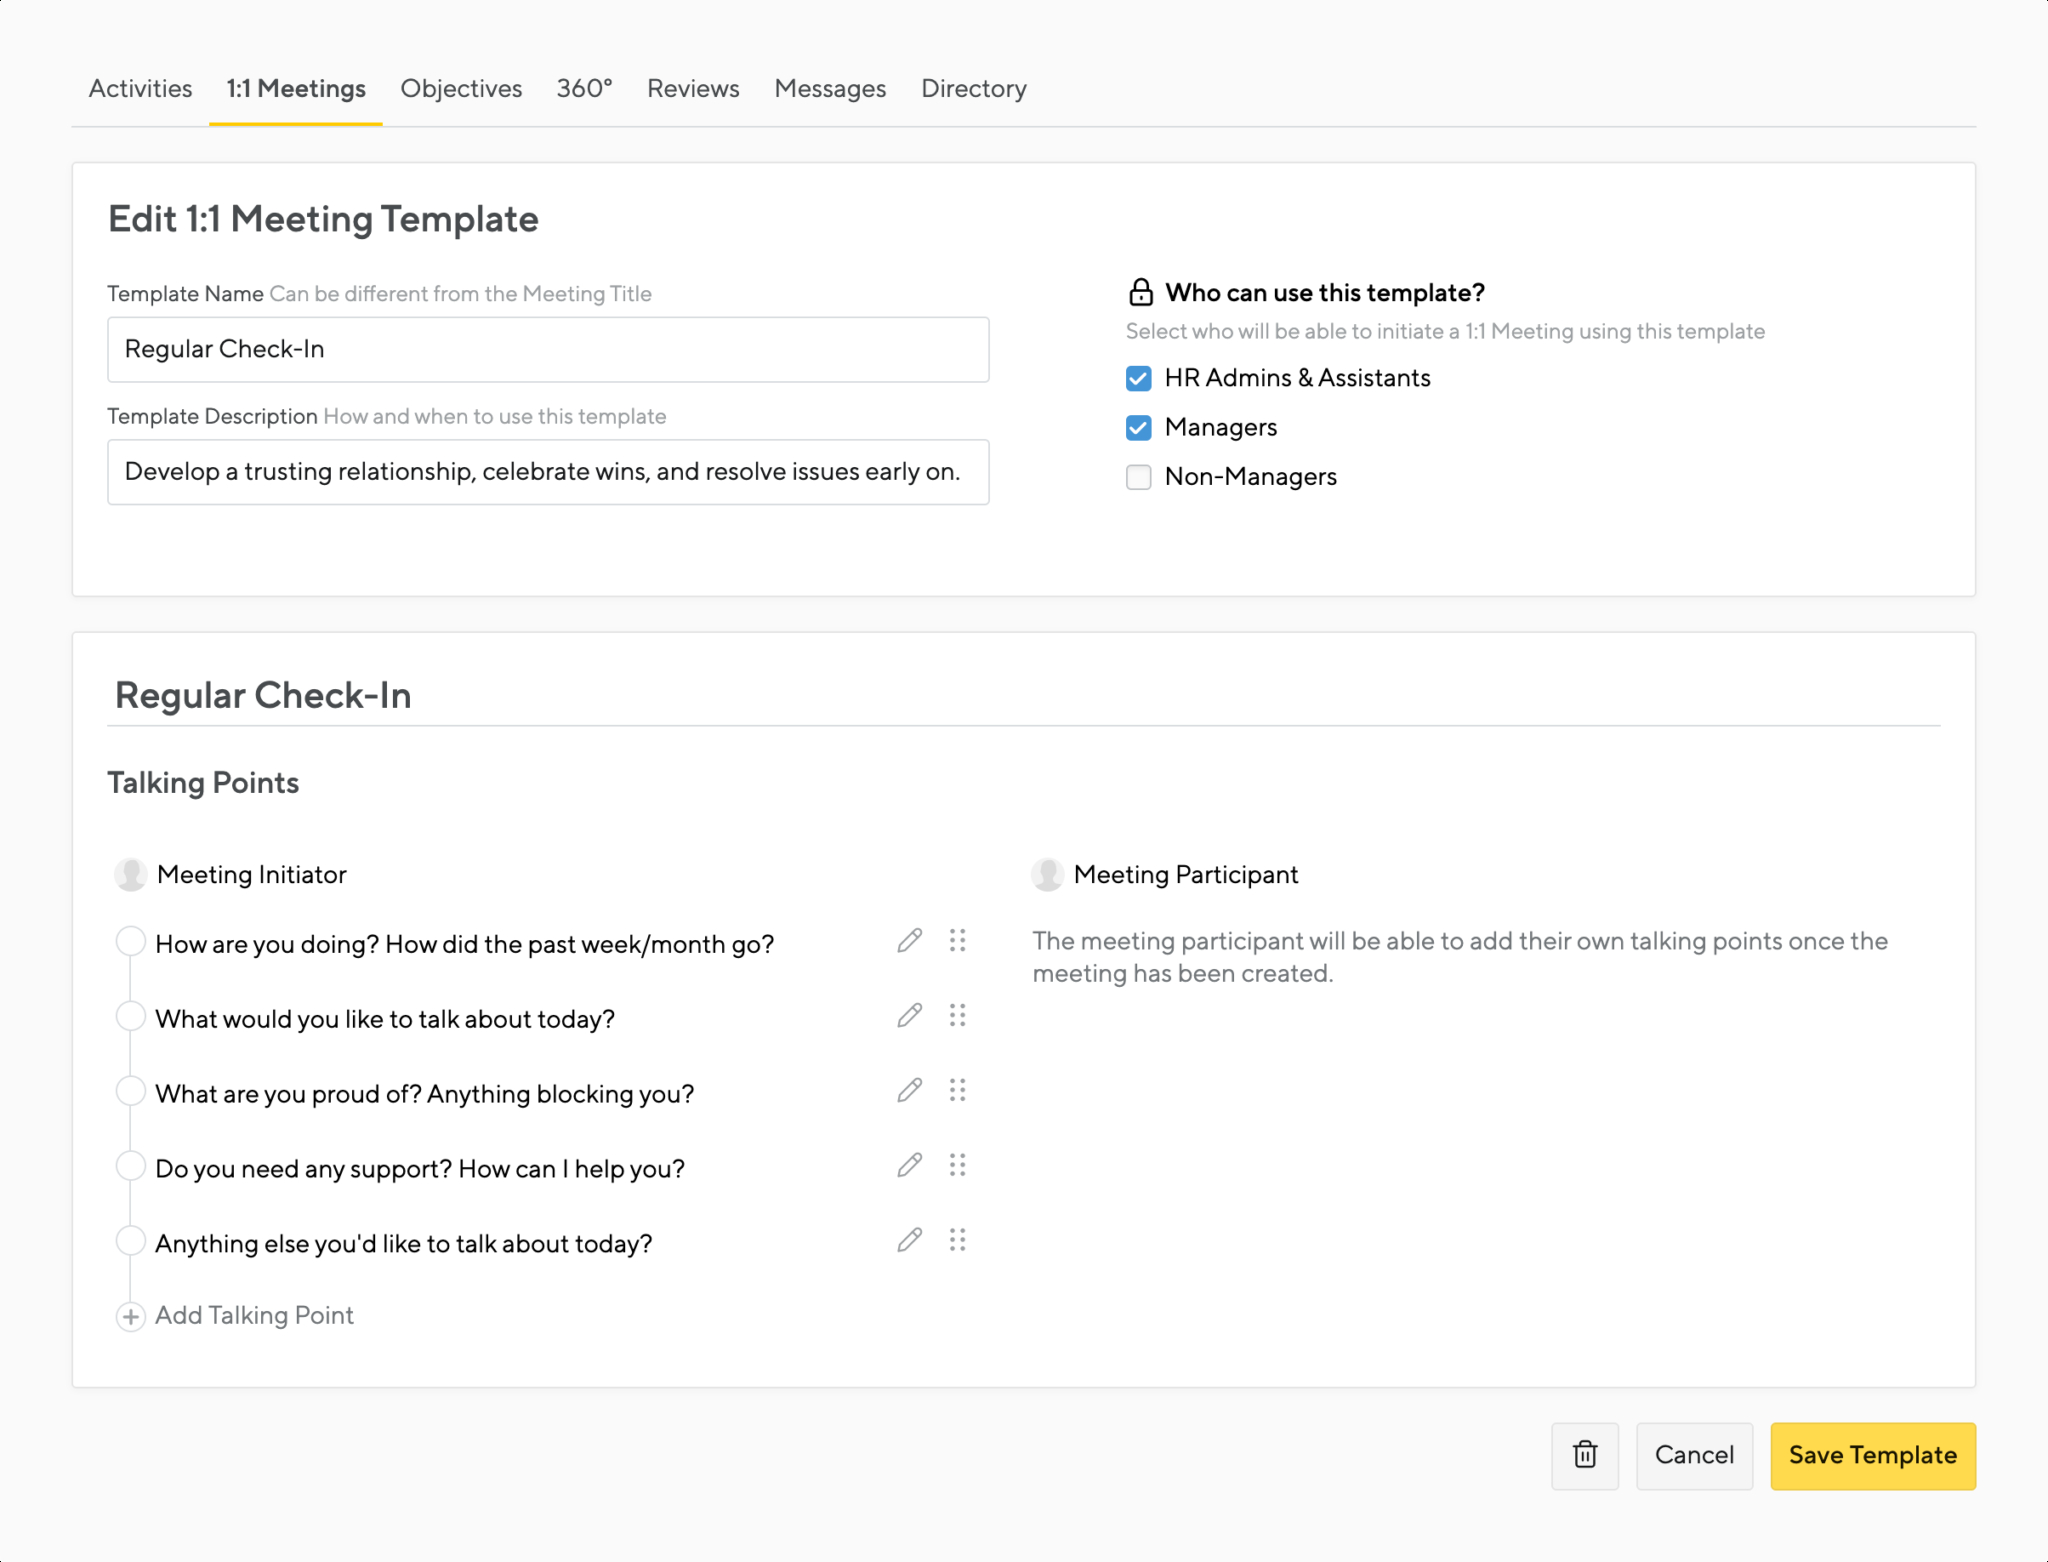Click 'What would you like to talk about today?' text
Screen dimensions: 2048x1562
tap(385, 1020)
